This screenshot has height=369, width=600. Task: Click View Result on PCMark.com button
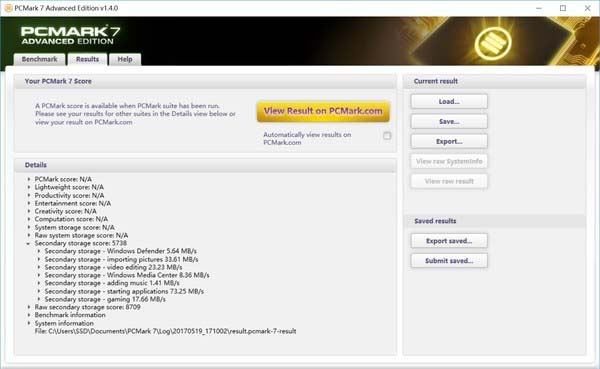[323, 111]
